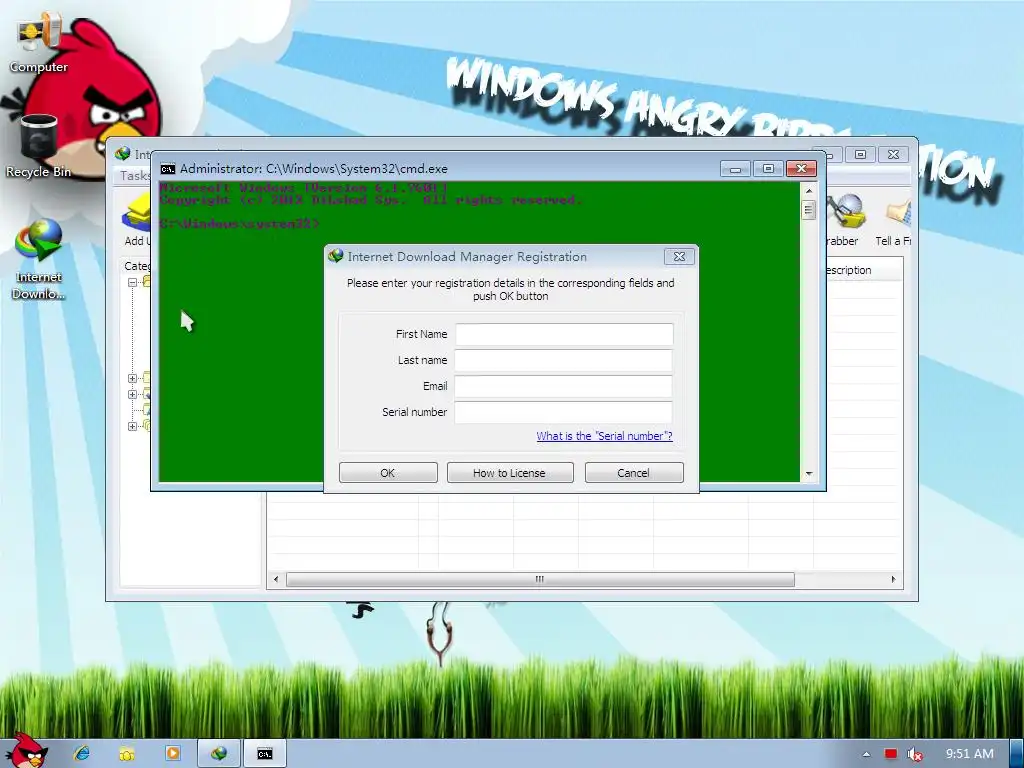This screenshot has width=1024, height=768.
Task: Open the 'What is the Serial number?' link
Action: [604, 436]
